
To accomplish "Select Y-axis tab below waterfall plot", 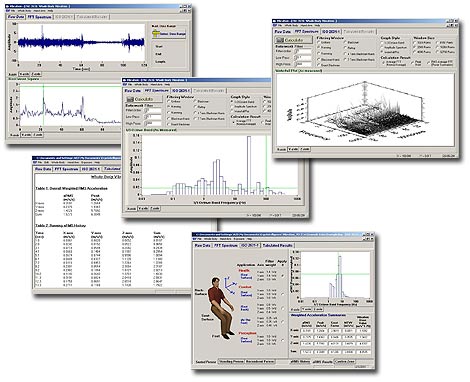I will pyautogui.click(x=293, y=149).
